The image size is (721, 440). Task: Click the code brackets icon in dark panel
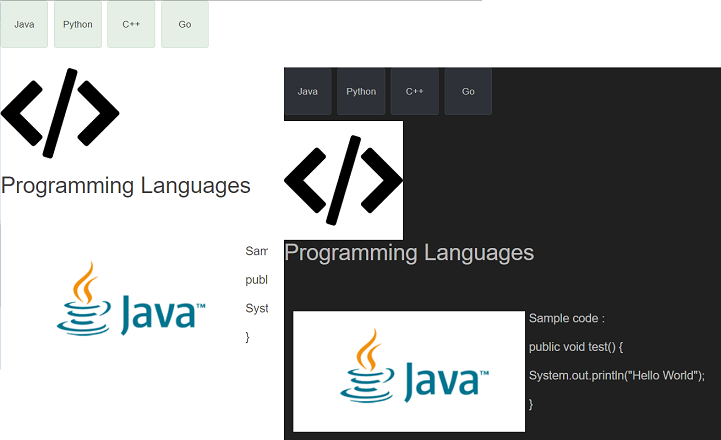pos(343,180)
